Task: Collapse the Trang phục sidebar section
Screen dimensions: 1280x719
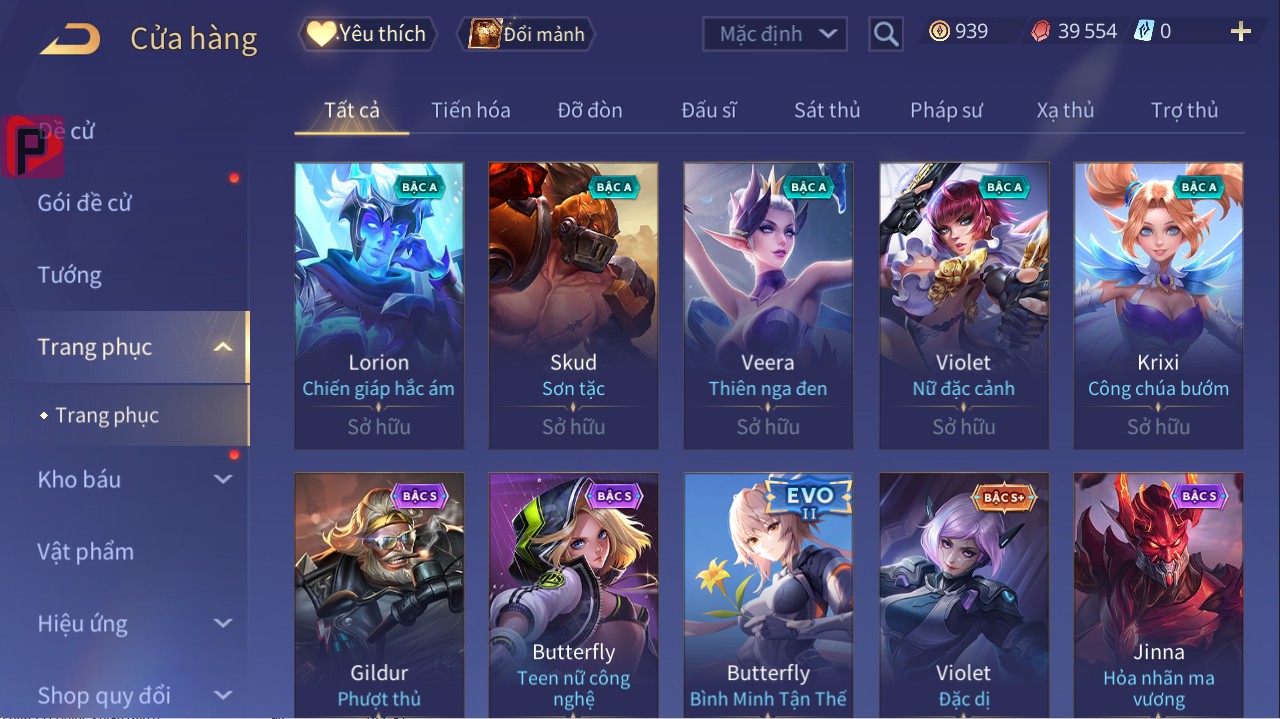Action: click(x=223, y=347)
